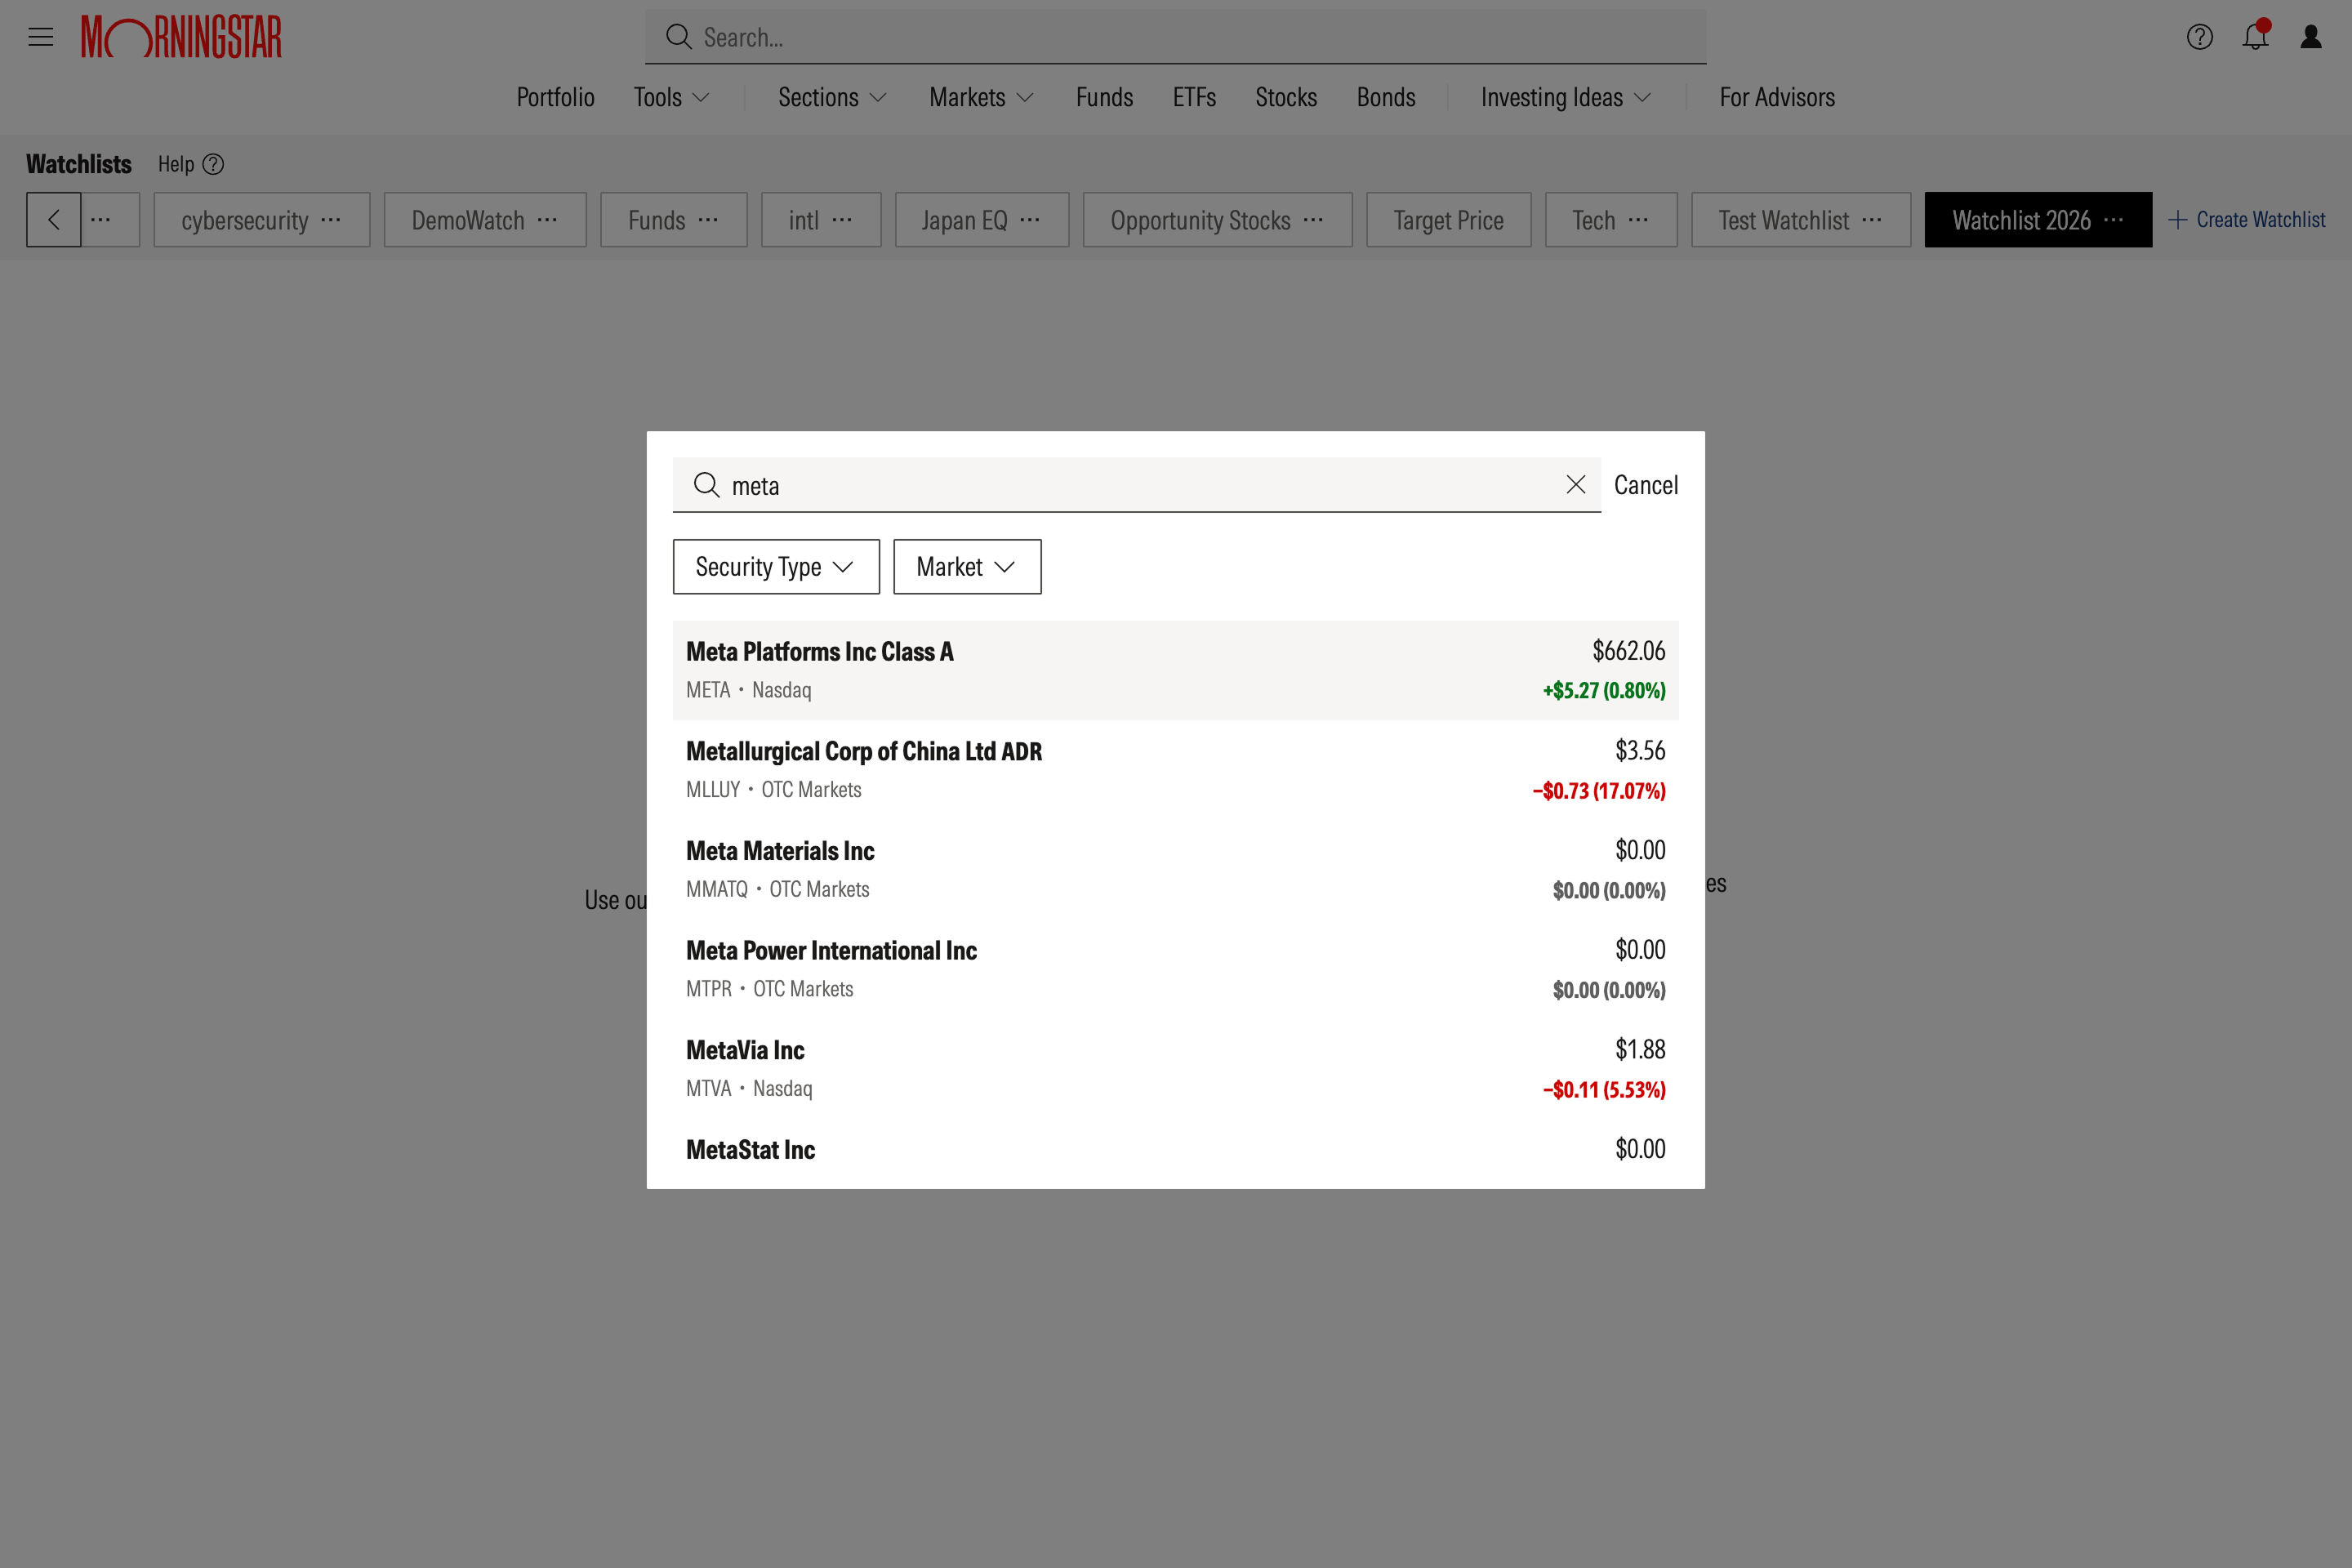Open Funds watchlist options ellipsis
This screenshot has height=1568, width=2352.
pyautogui.click(x=708, y=220)
